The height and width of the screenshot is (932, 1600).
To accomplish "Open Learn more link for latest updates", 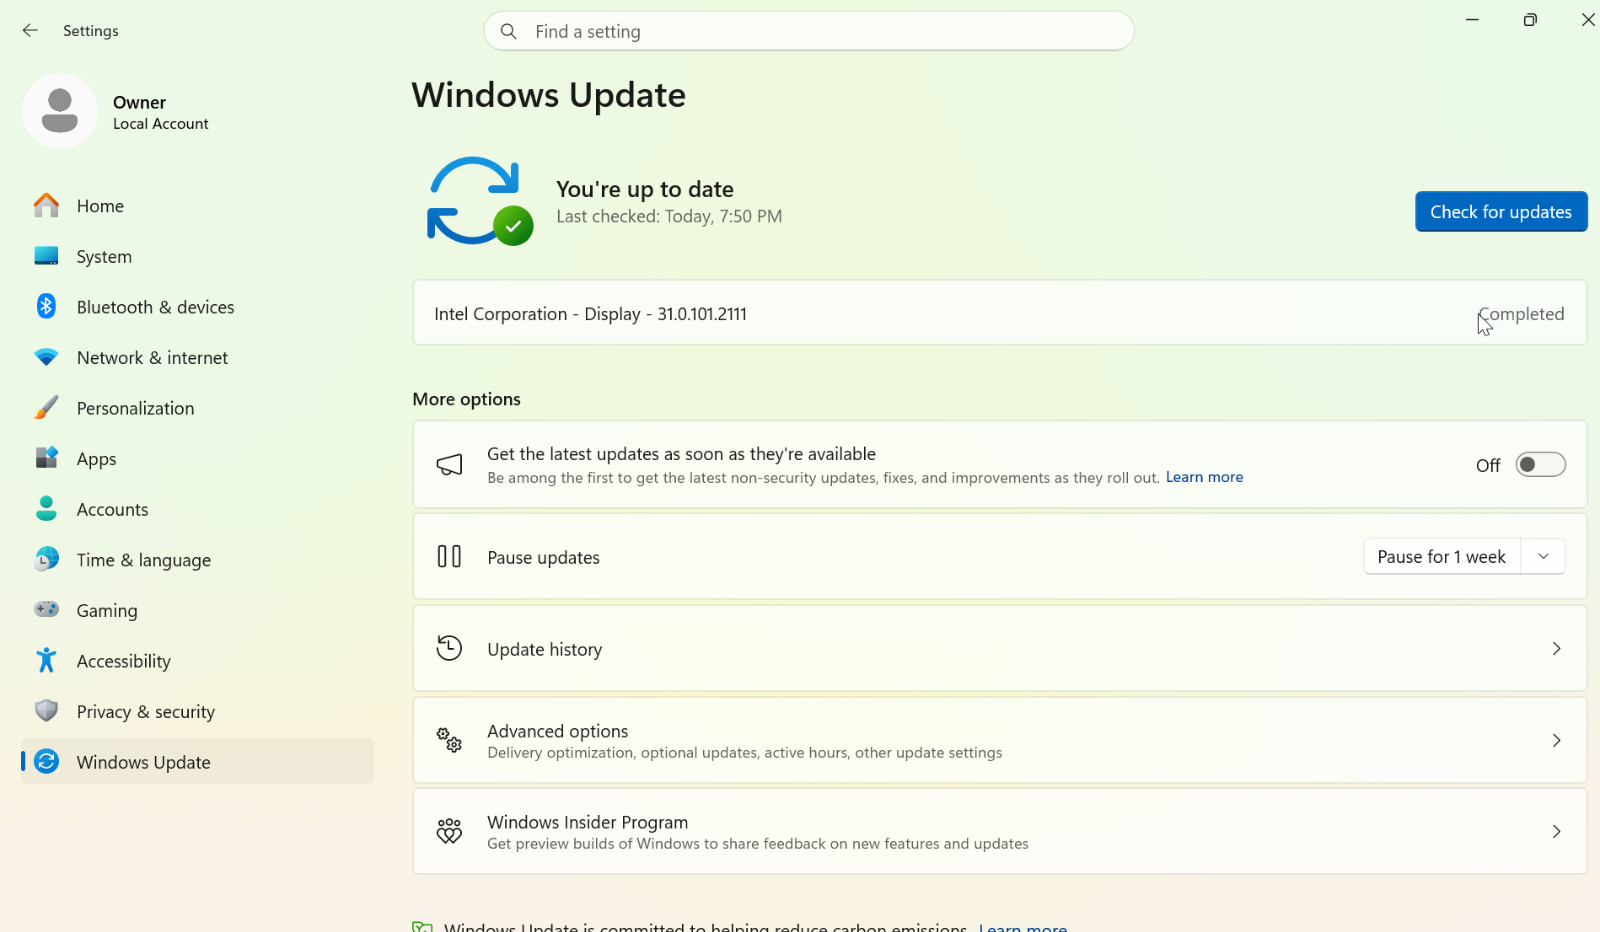I will [x=1204, y=478].
